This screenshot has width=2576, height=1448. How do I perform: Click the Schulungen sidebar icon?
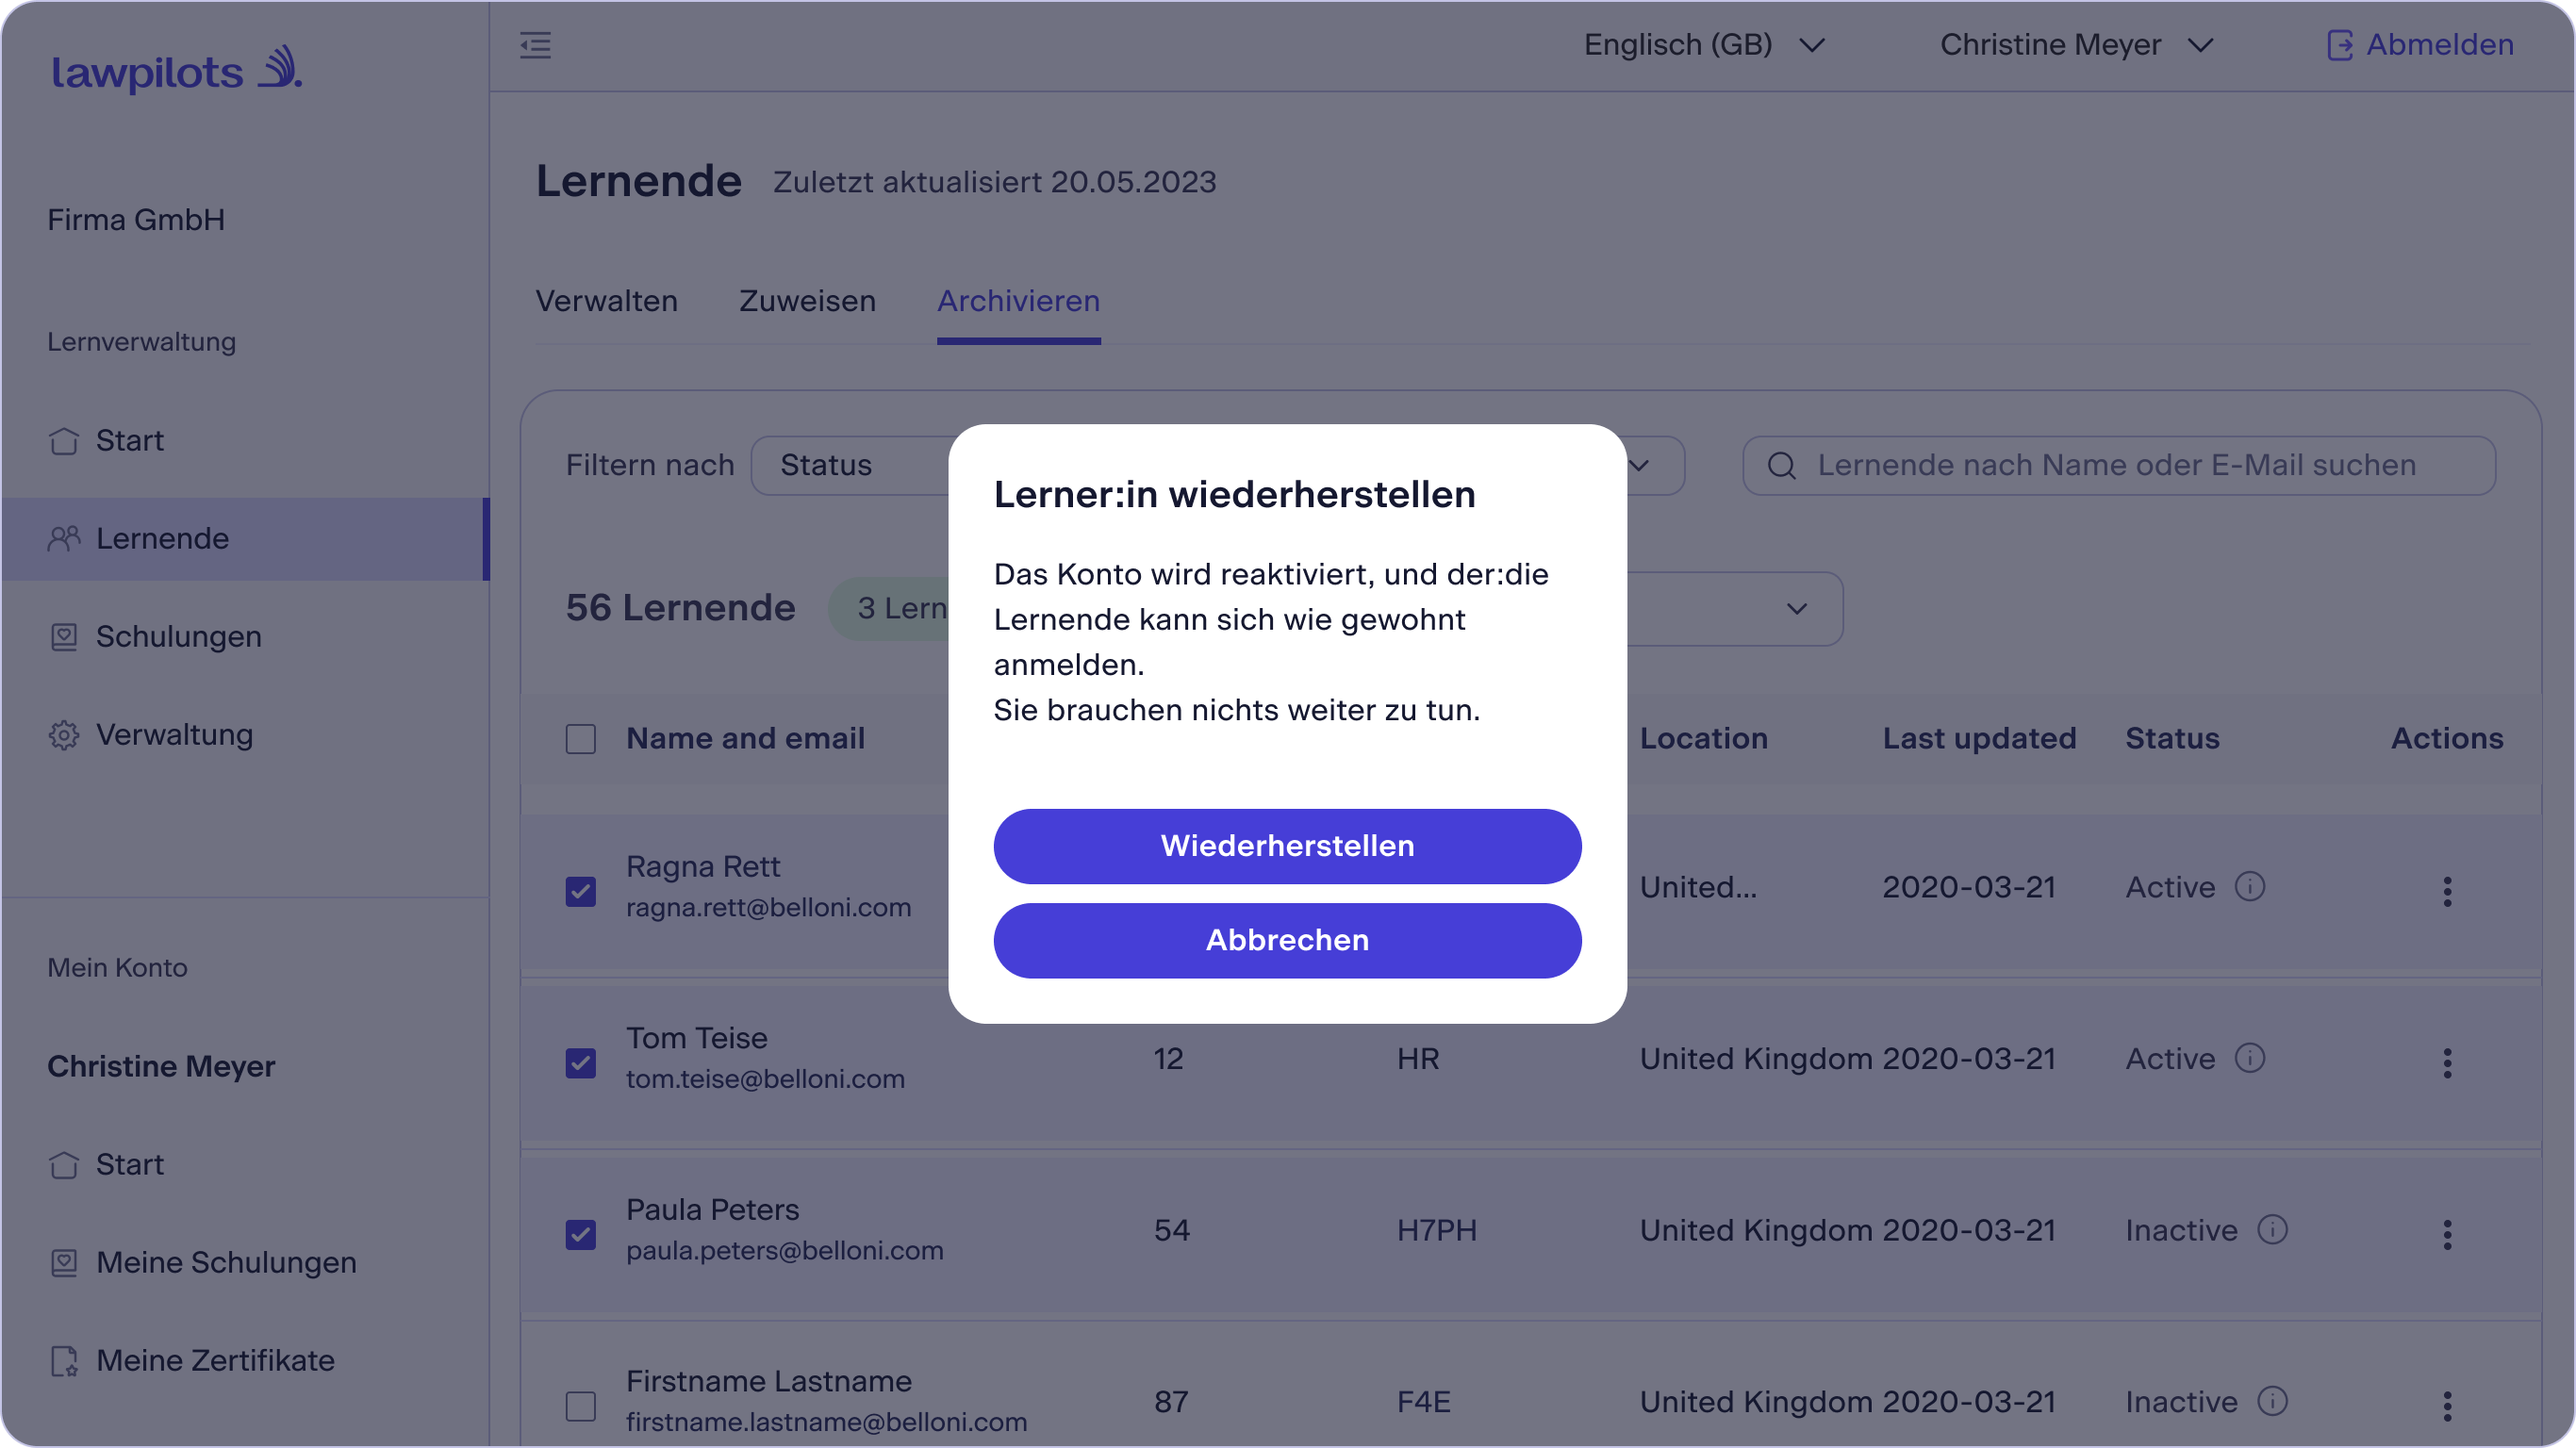64,637
